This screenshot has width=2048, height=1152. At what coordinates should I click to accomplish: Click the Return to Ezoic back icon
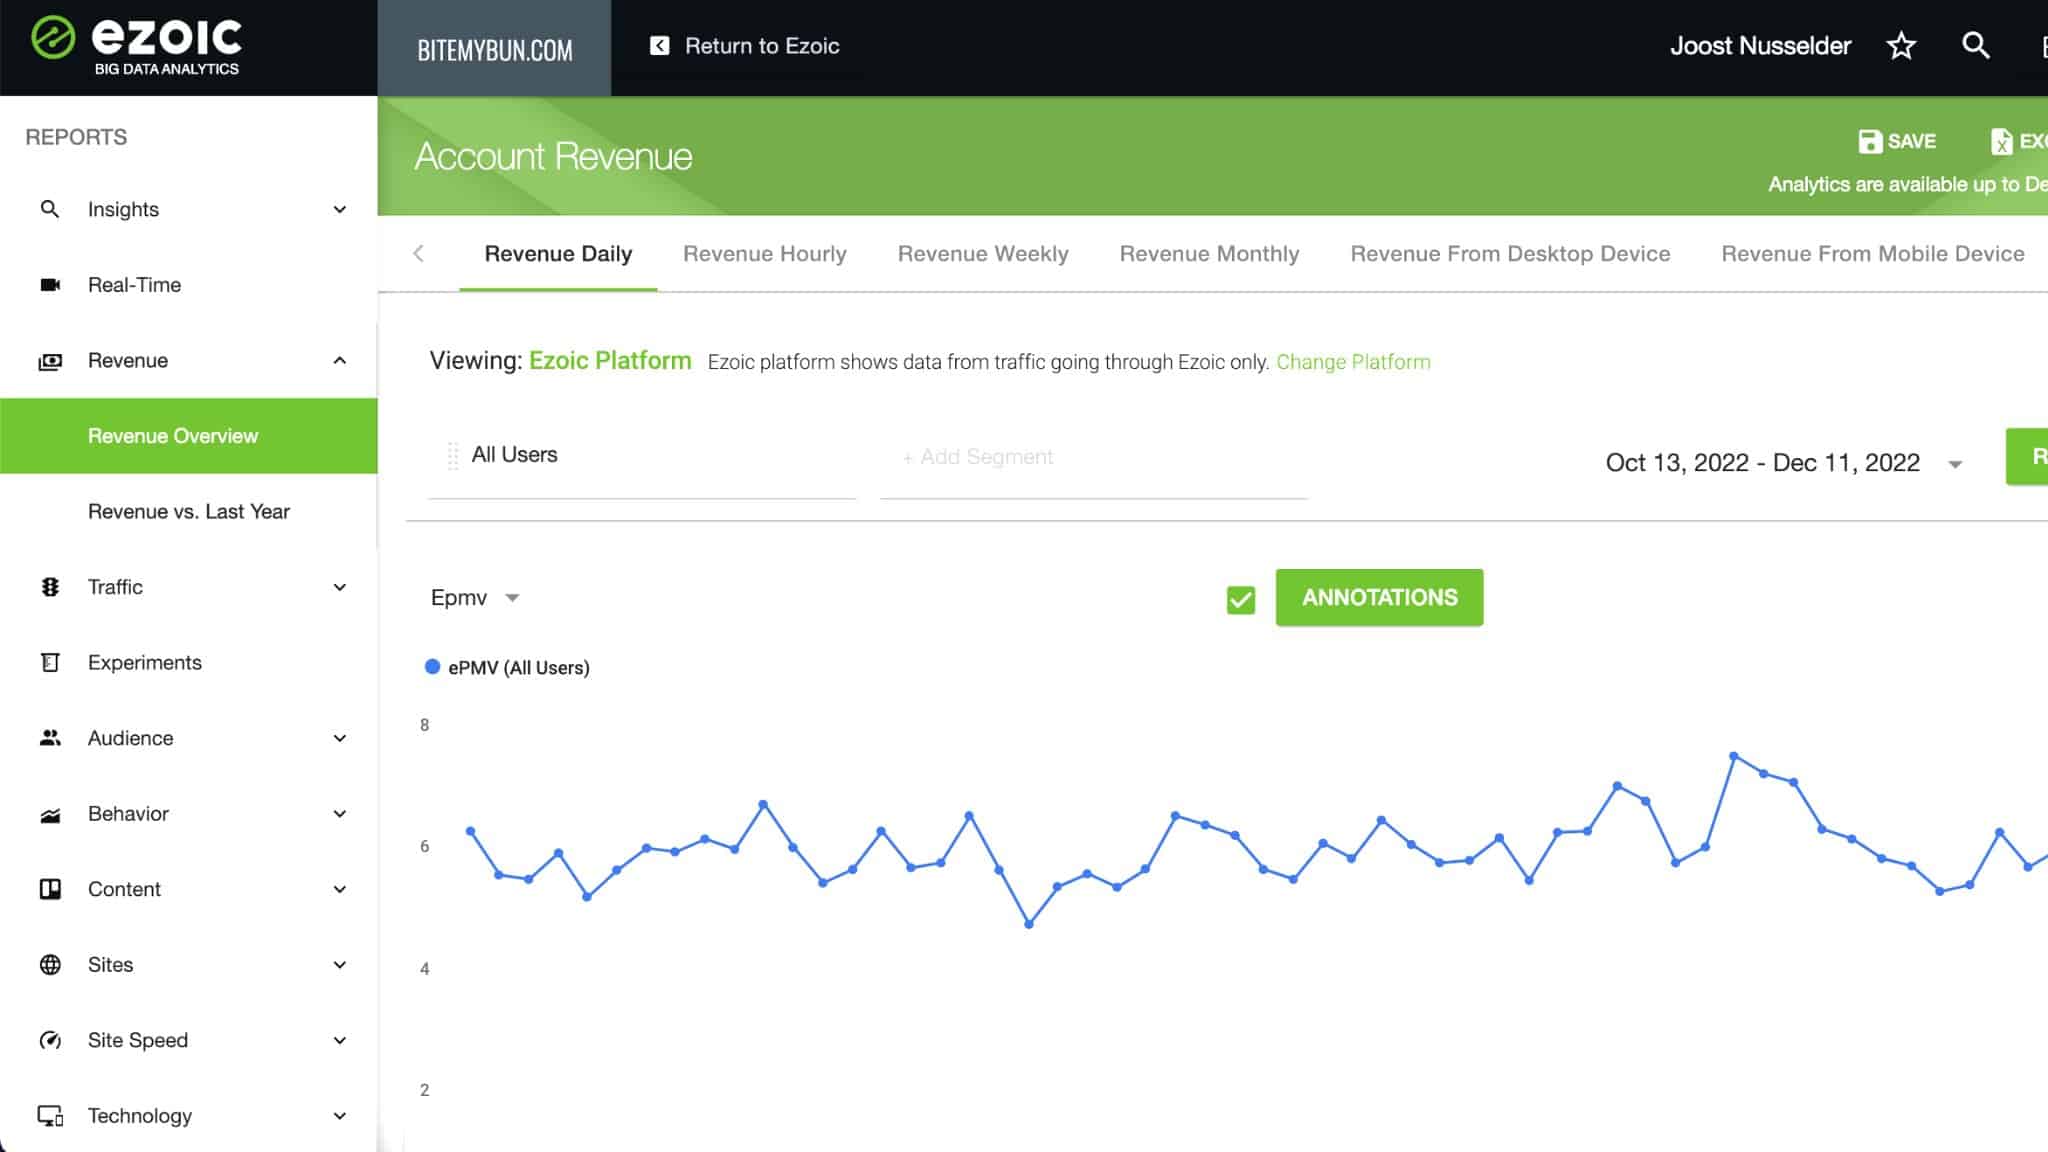(x=659, y=46)
